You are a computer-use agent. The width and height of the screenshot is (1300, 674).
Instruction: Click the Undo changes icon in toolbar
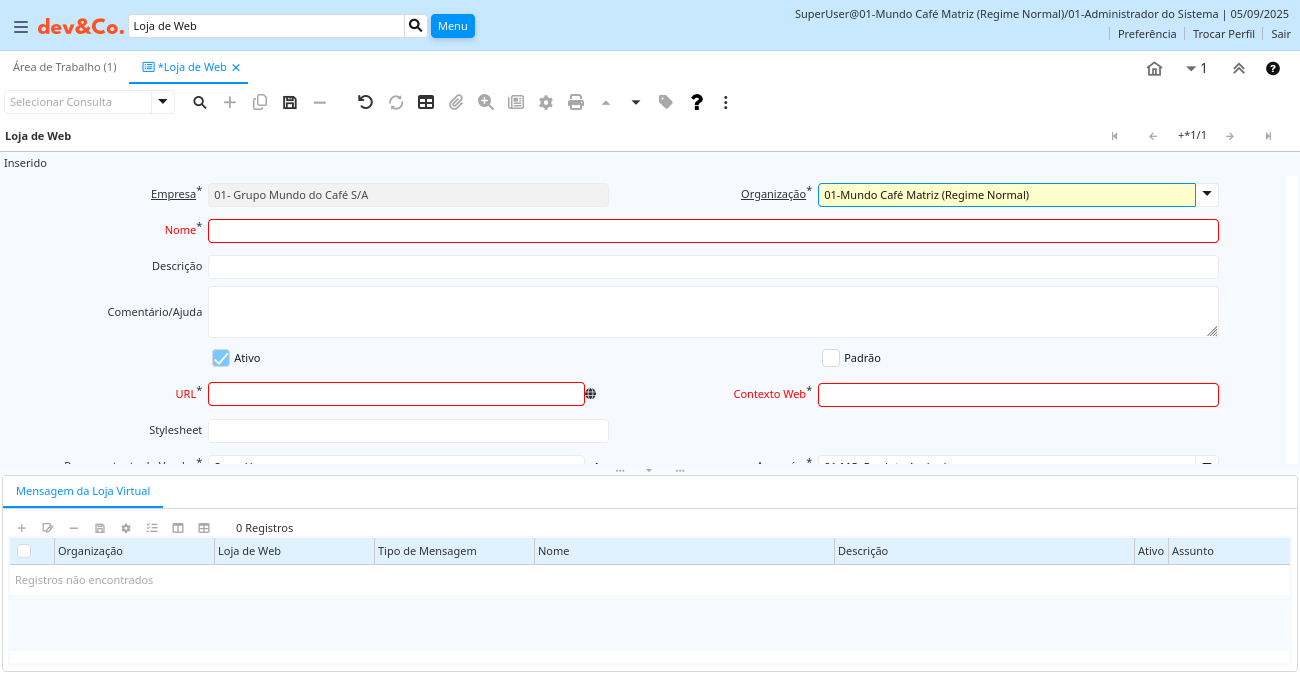click(x=366, y=102)
